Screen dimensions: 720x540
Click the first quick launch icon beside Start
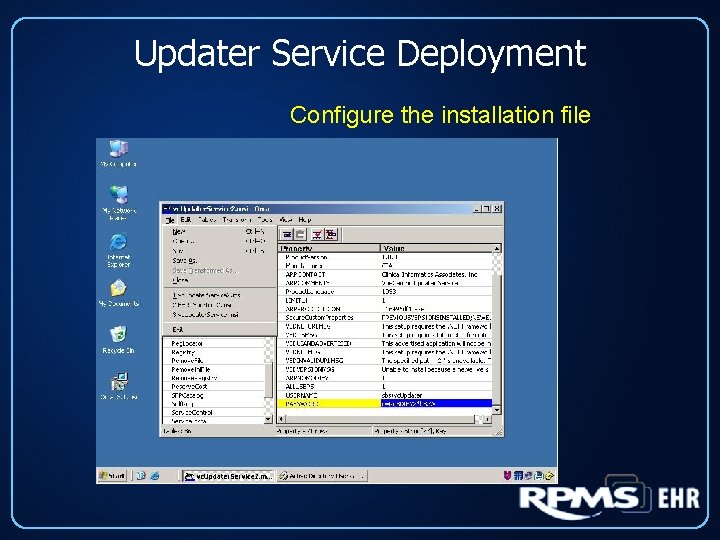pyautogui.click(x=141, y=476)
